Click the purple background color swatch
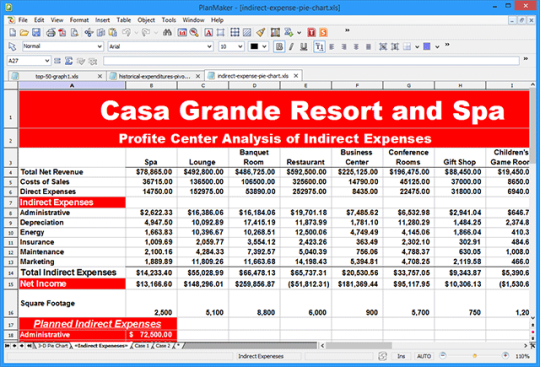This screenshot has width=540, height=367. coord(427,46)
